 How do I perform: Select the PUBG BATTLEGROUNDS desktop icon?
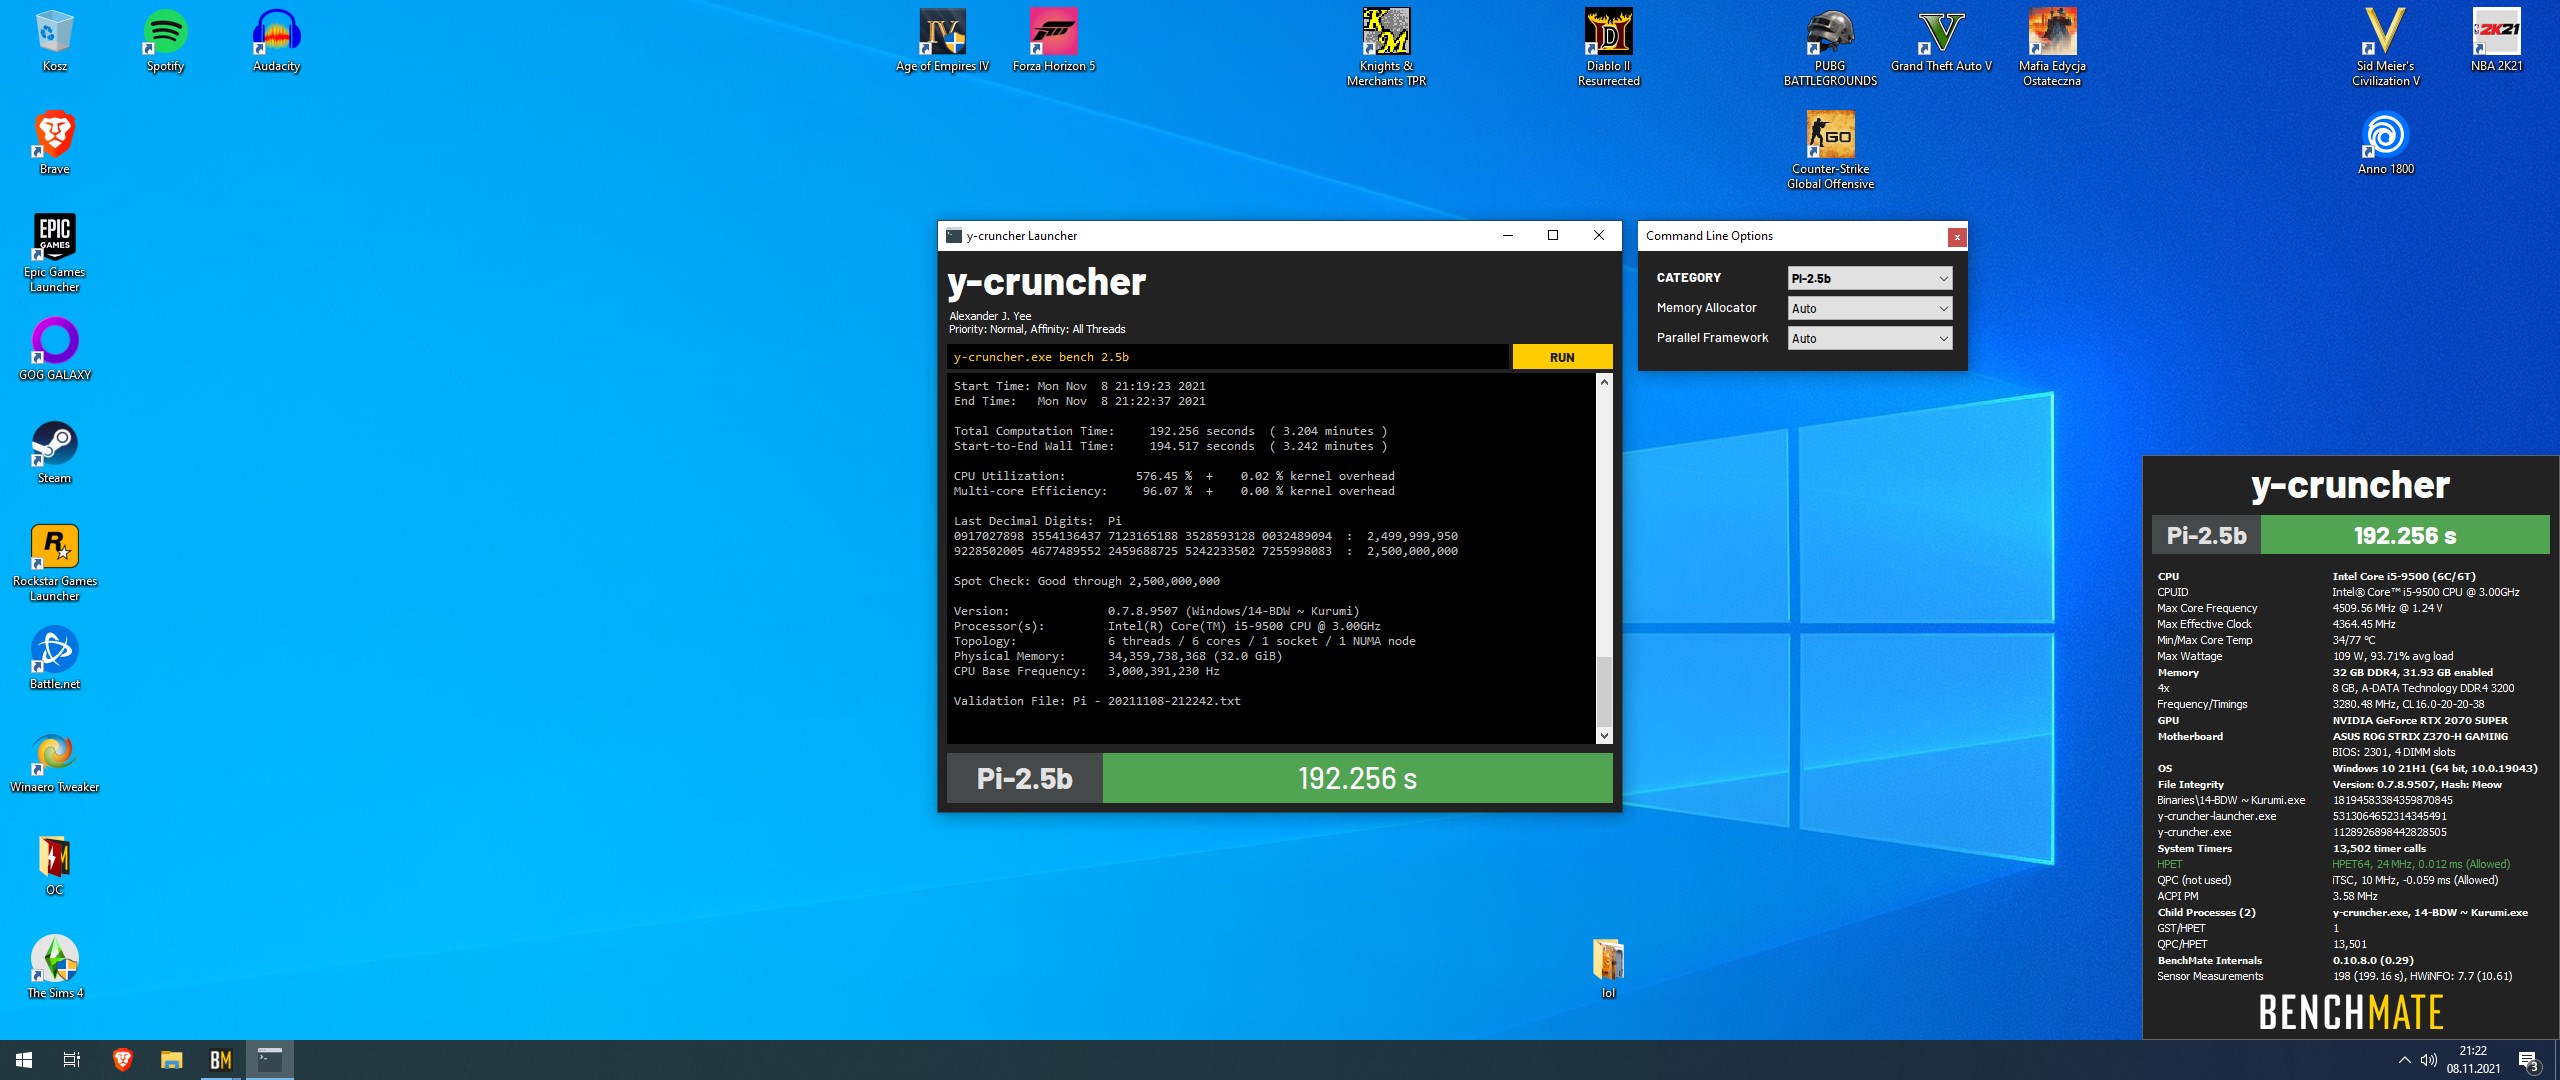click(1830, 47)
